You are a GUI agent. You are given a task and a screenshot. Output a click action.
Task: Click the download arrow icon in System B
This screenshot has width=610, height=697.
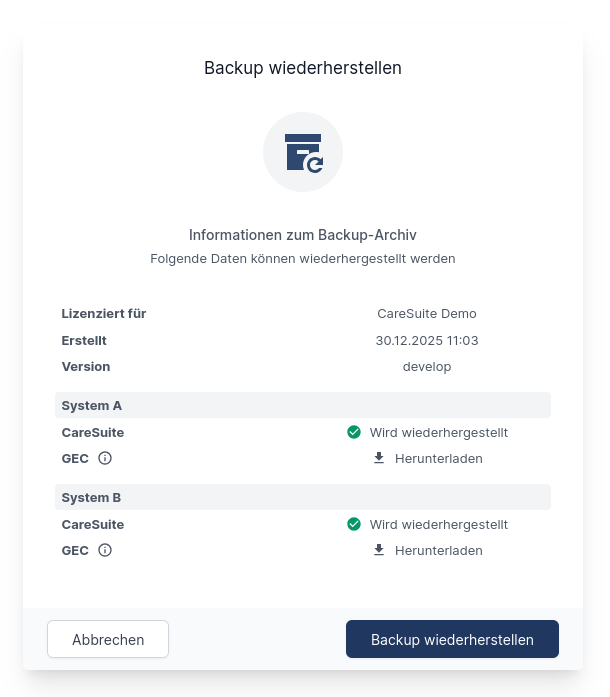[379, 550]
